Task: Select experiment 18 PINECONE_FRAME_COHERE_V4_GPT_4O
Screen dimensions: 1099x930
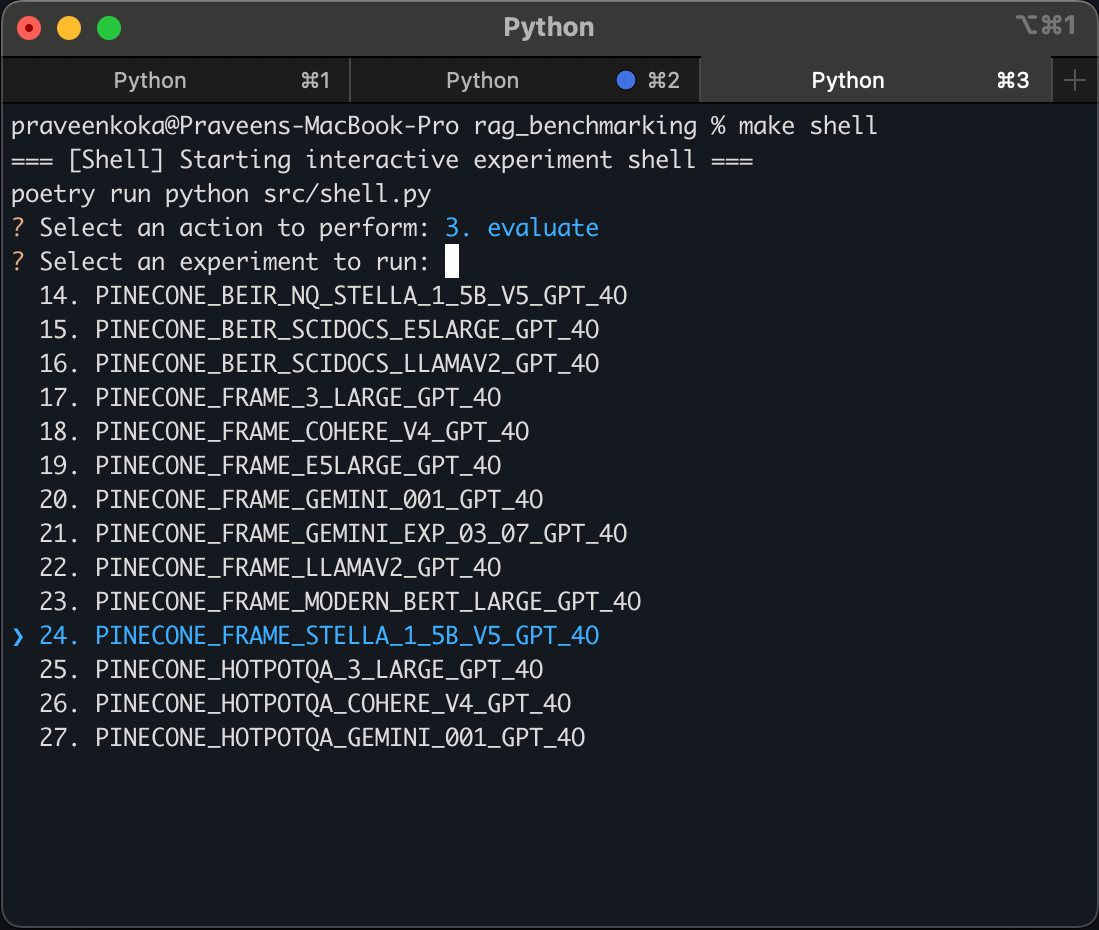Action: [x=284, y=432]
